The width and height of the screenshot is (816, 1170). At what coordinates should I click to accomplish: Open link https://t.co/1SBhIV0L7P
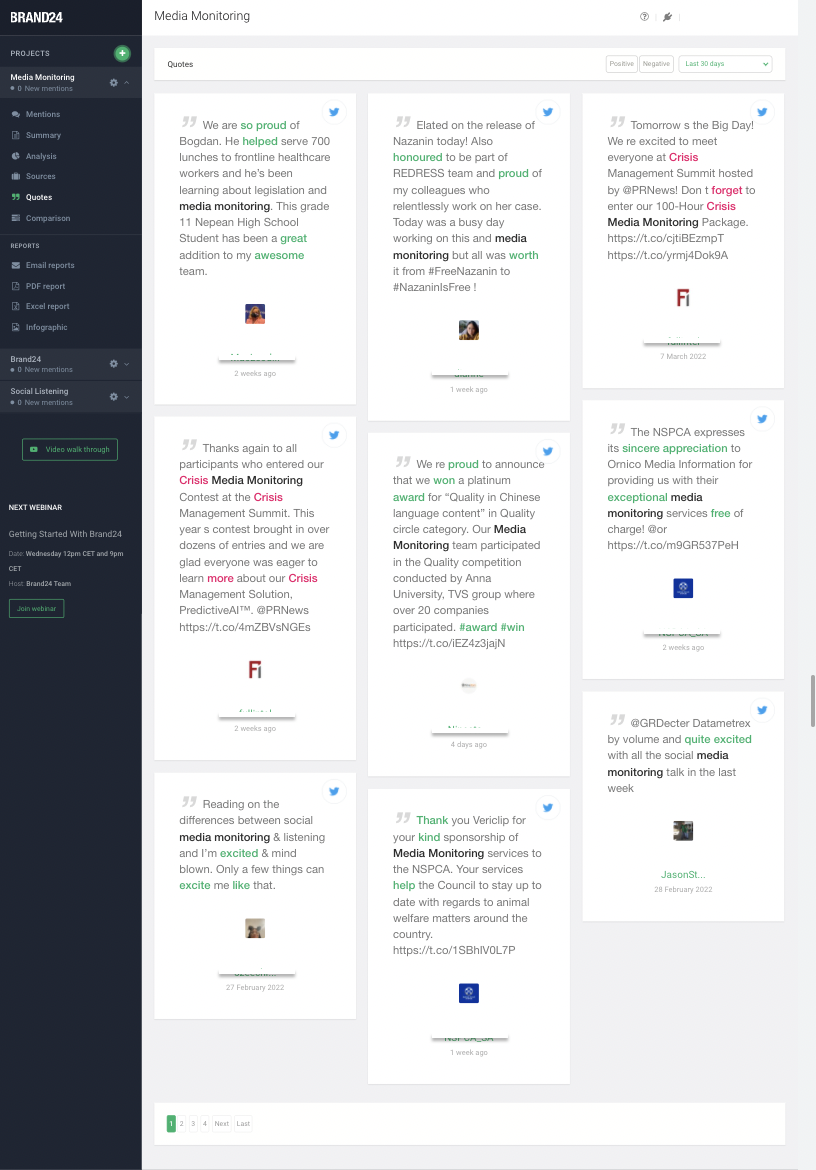coord(454,951)
